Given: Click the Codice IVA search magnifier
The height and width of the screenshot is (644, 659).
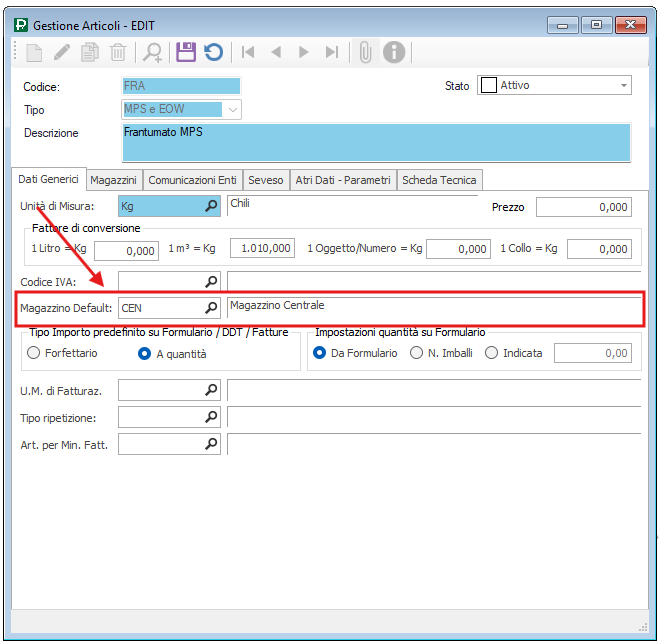Looking at the screenshot, I should coord(211,282).
